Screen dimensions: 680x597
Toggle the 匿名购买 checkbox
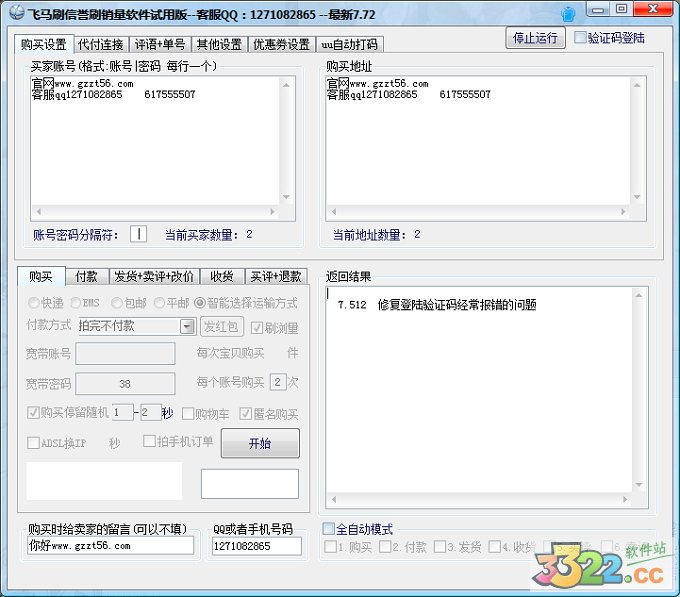245,414
